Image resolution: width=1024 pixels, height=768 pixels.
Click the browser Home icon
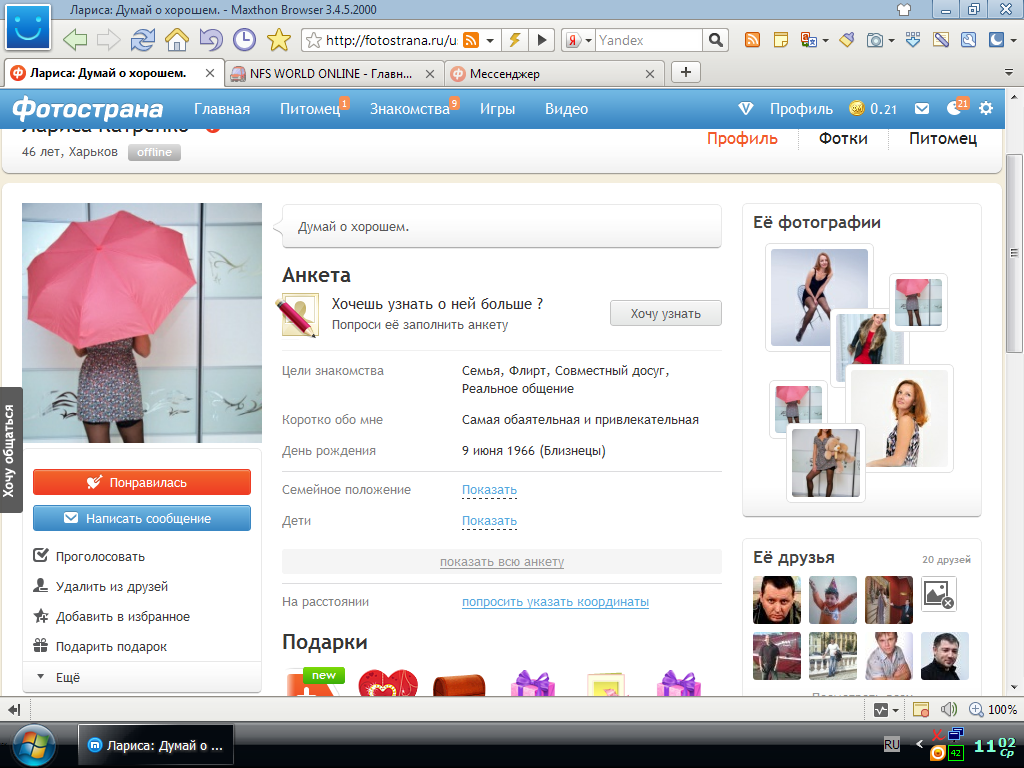(x=177, y=40)
